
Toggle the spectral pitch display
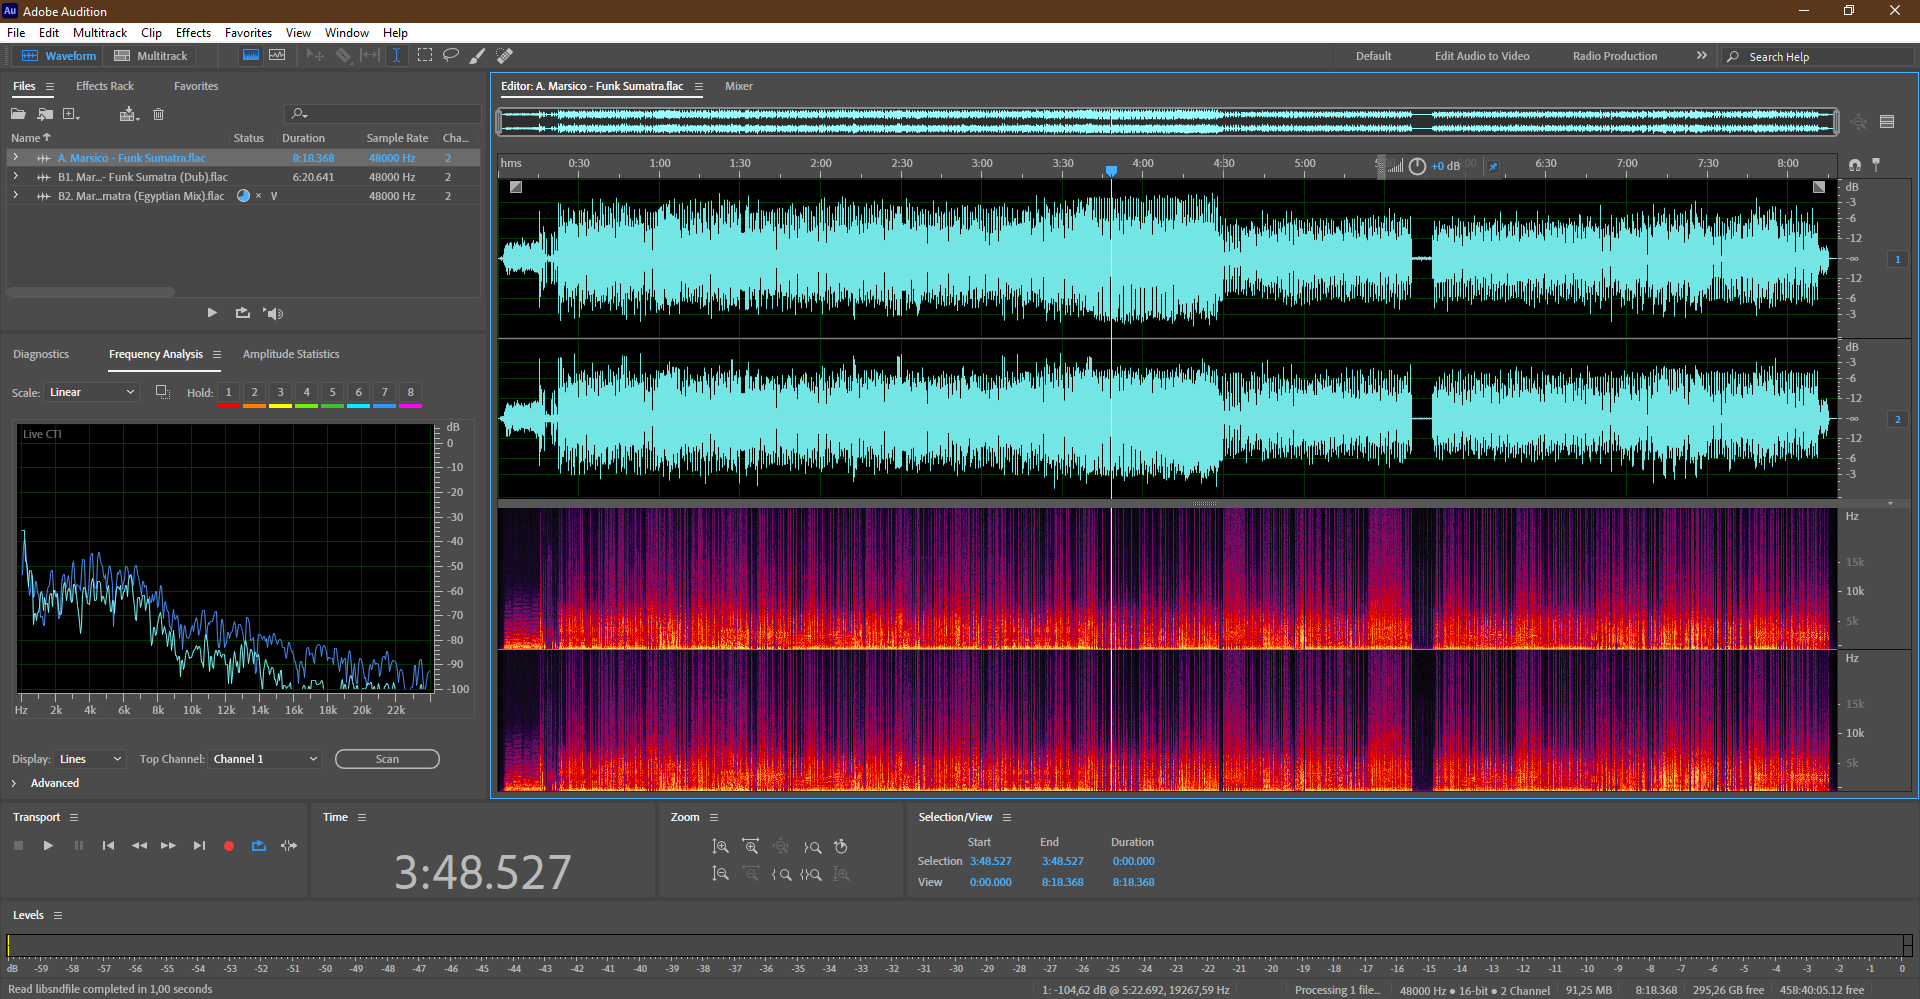(x=277, y=55)
